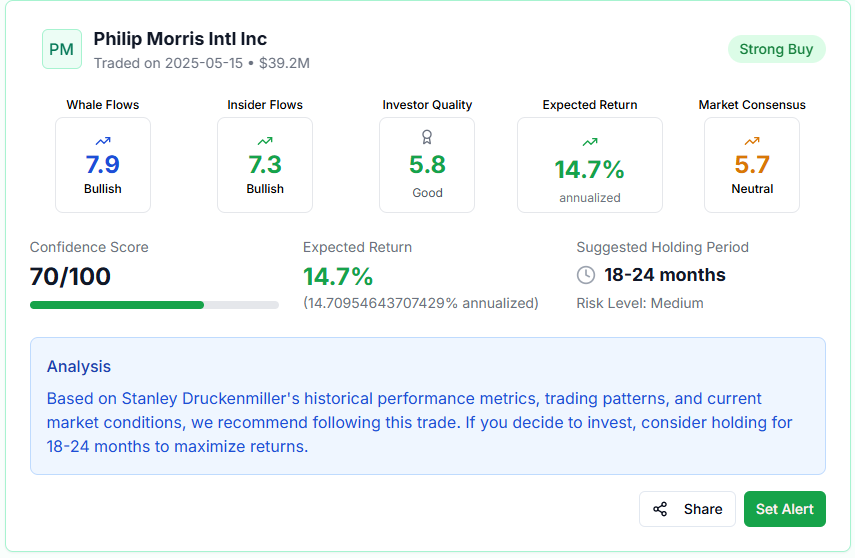Open the Investor Quality 5.8 card
This screenshot has width=855, height=558.
[427, 165]
